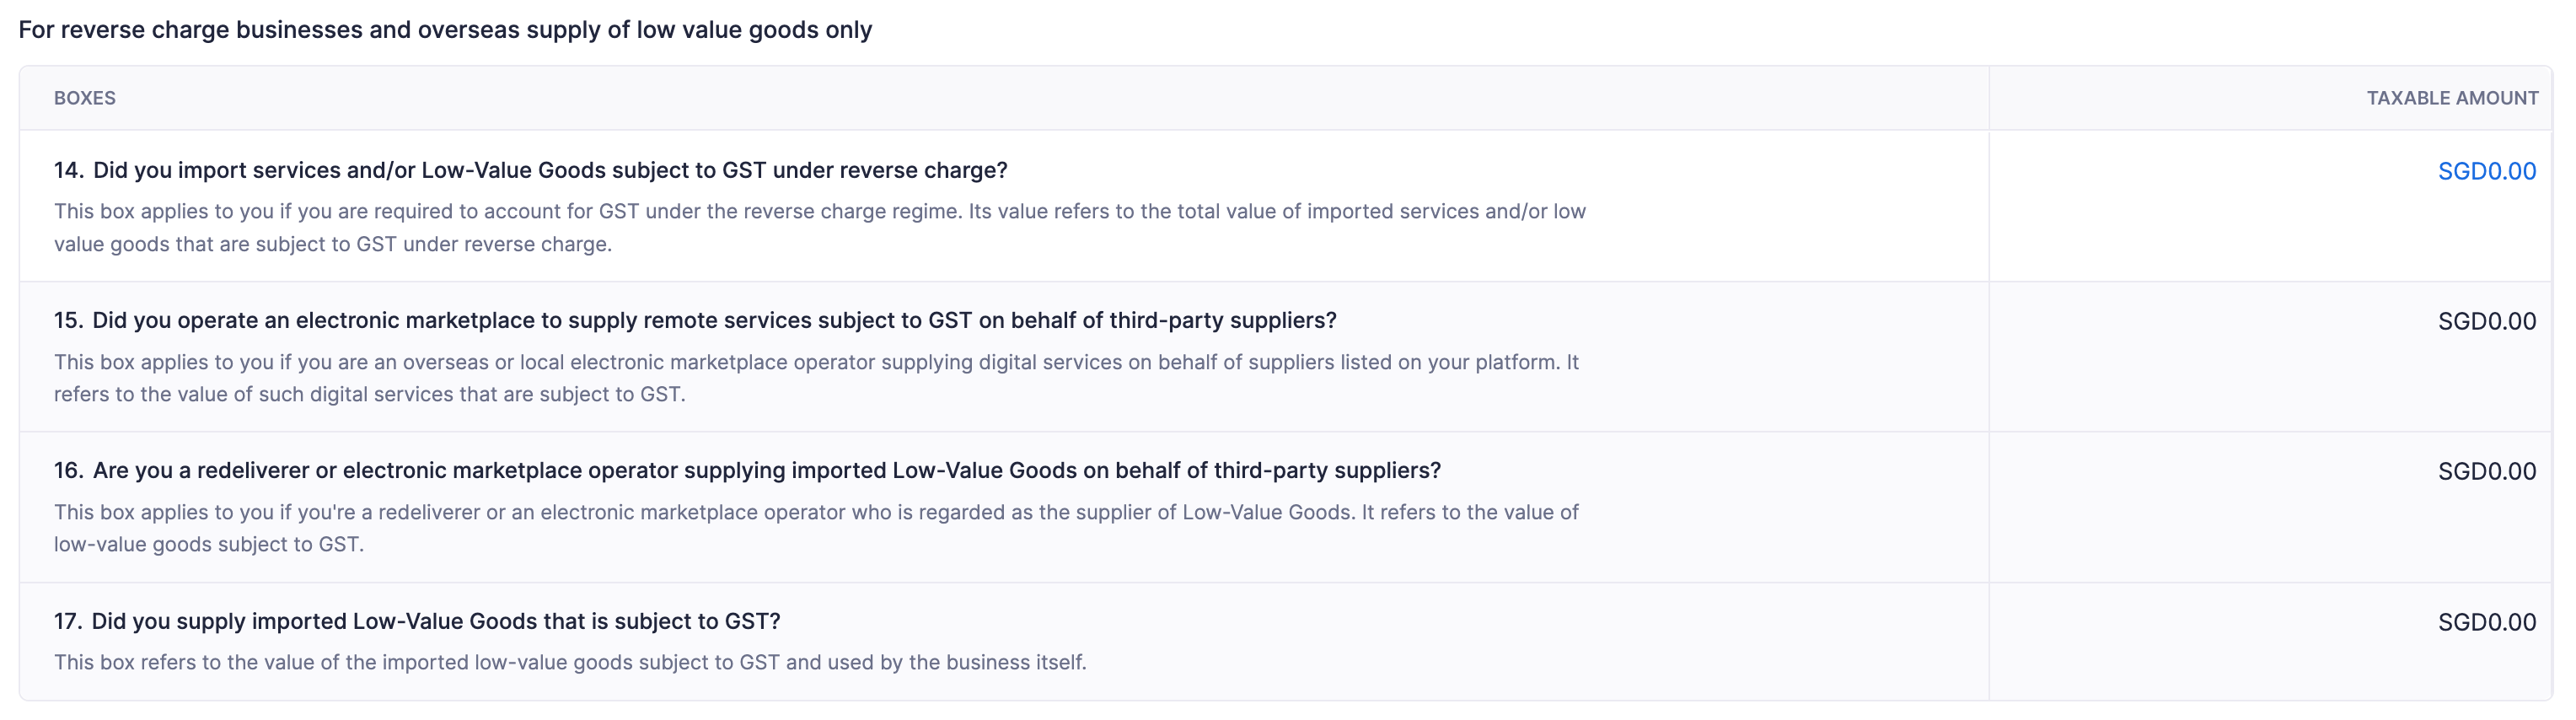The height and width of the screenshot is (720, 2576).
Task: Select the box 14 reverse charge question
Action: point(550,170)
